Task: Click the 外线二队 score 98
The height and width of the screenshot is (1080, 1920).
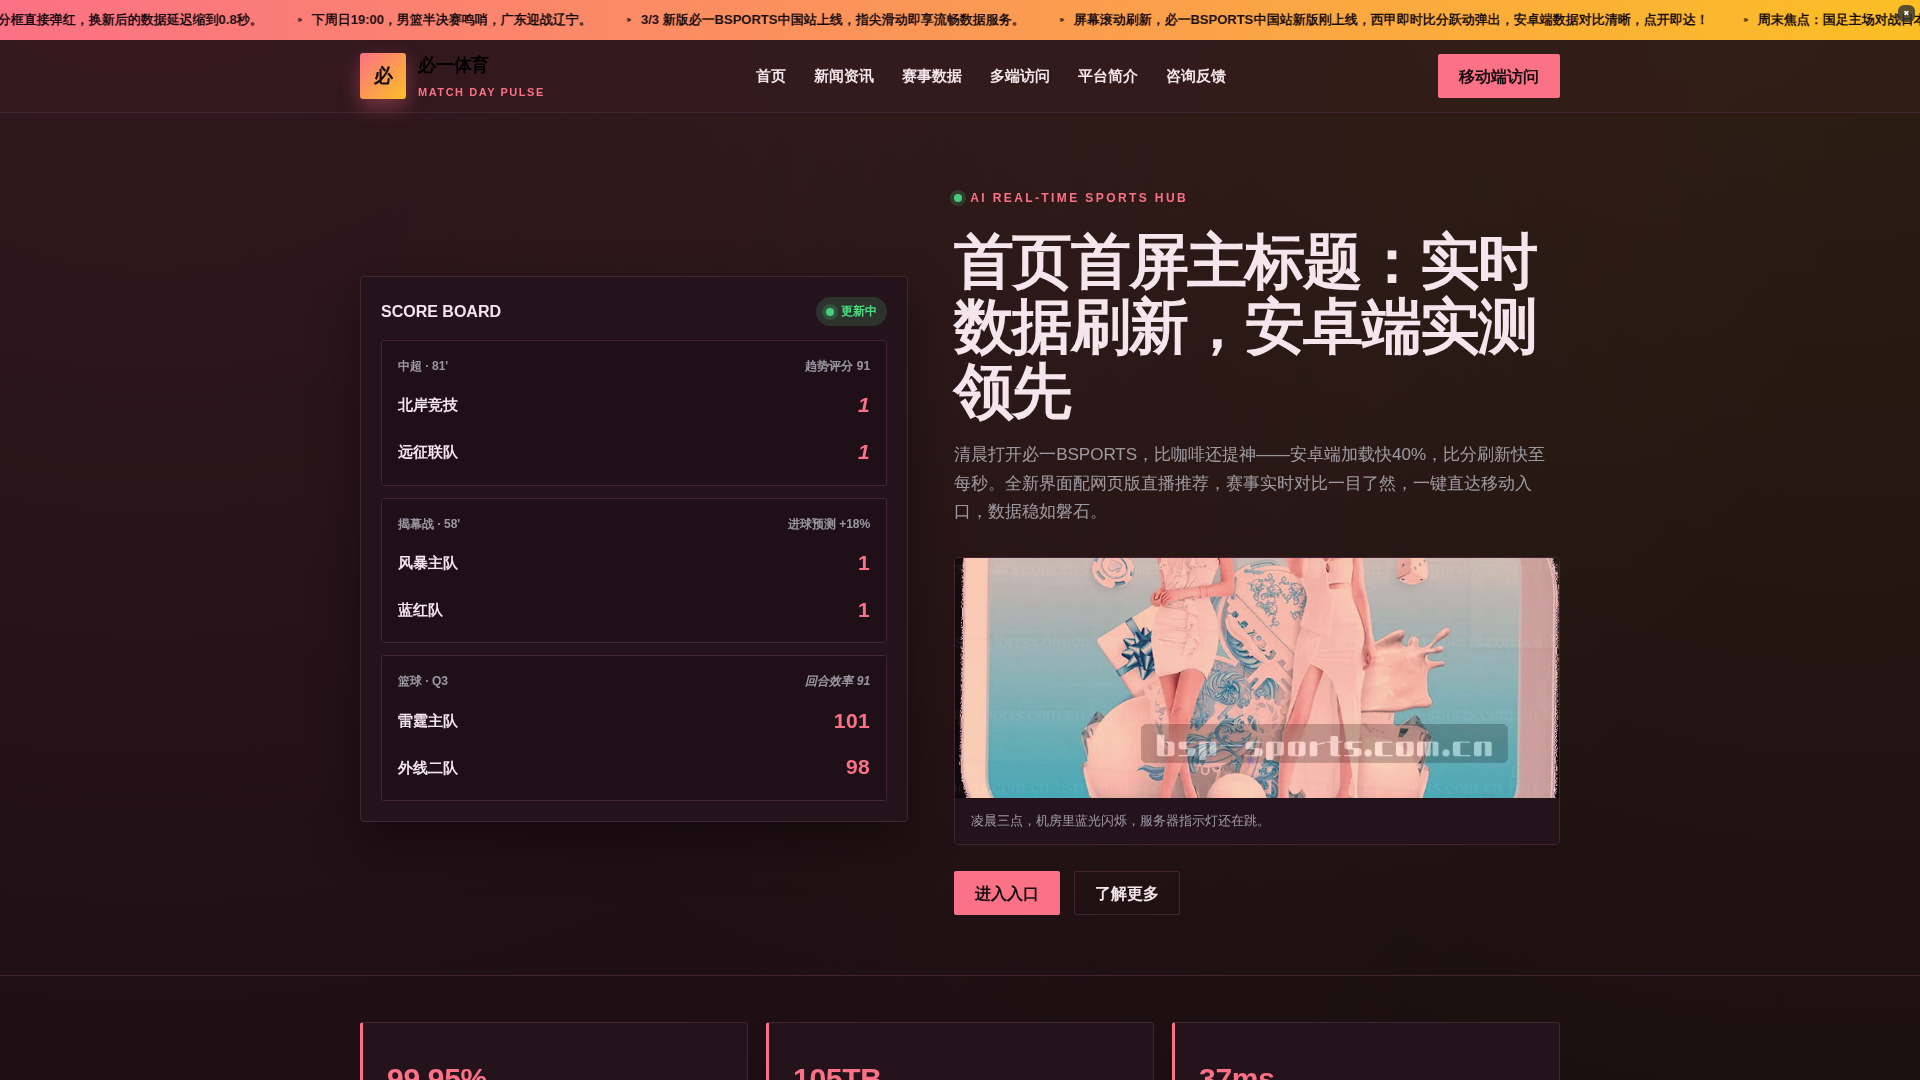Action: [x=858, y=767]
